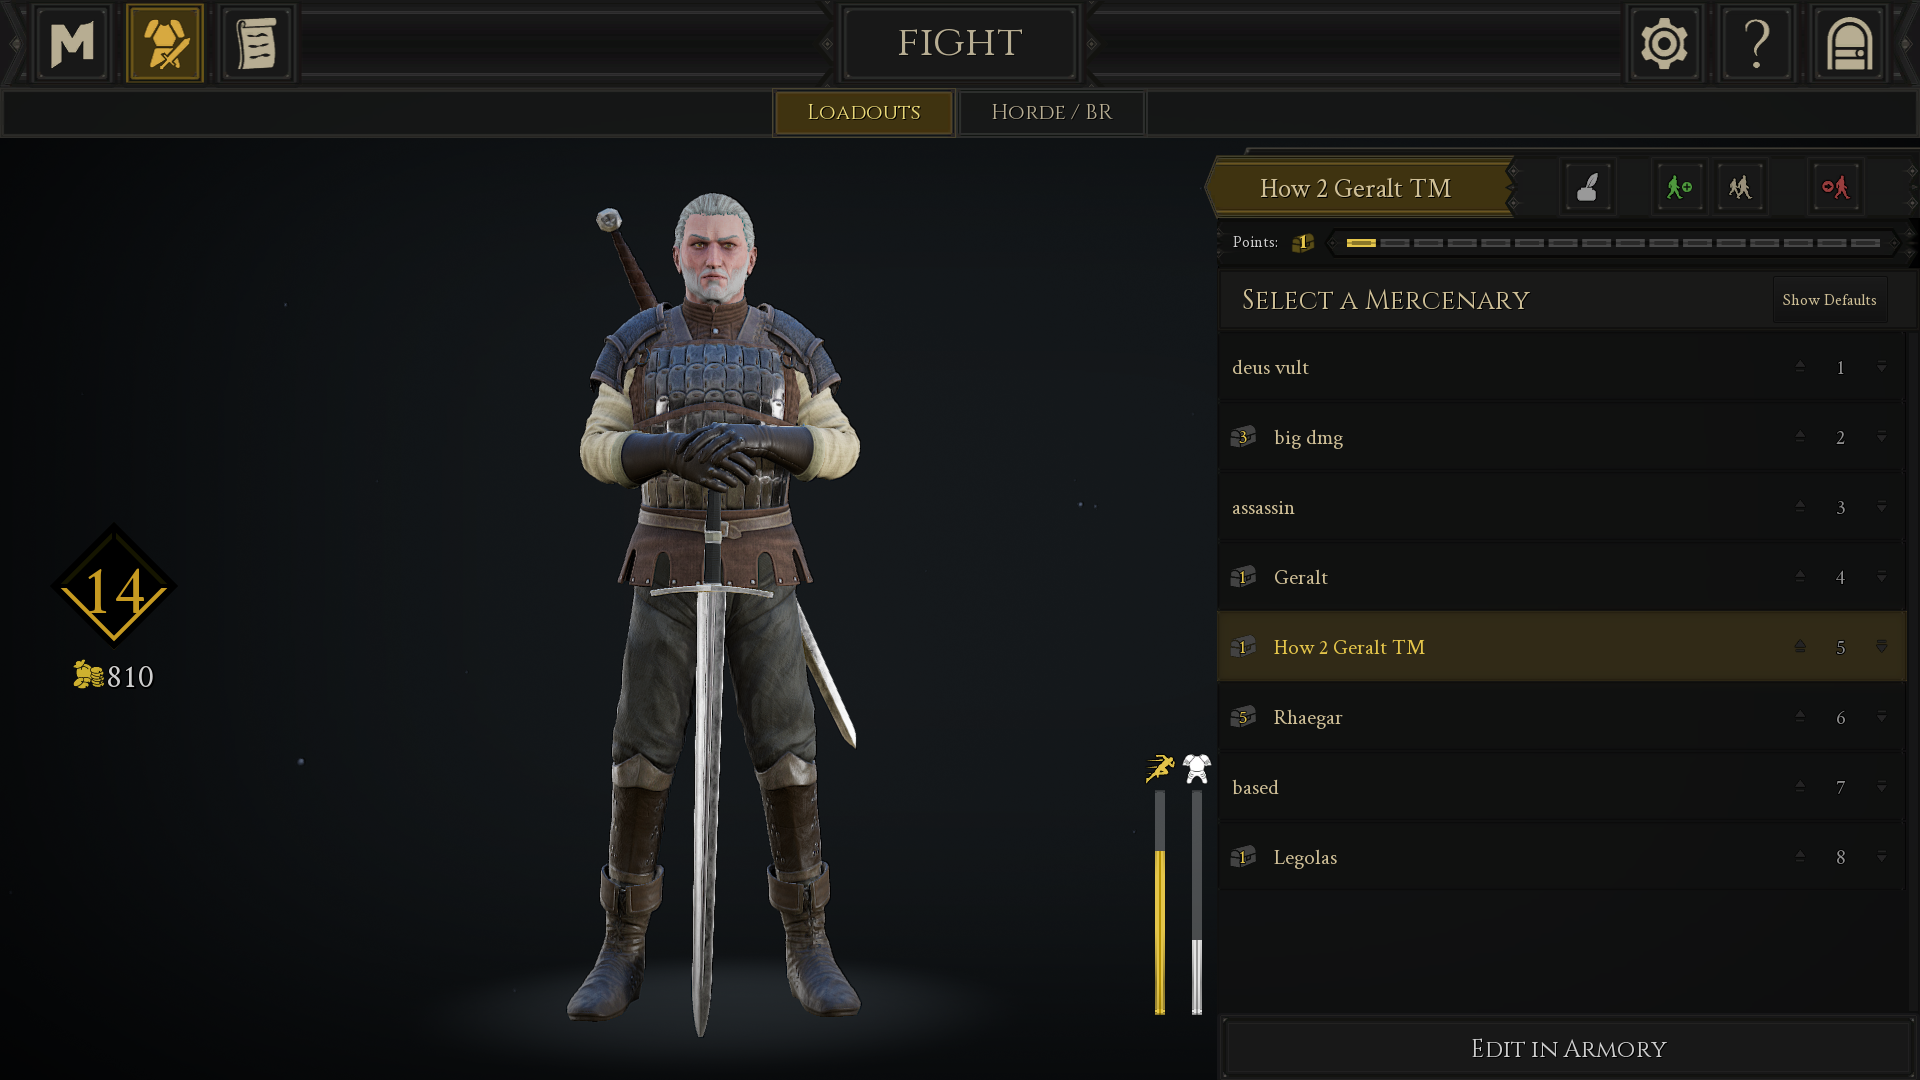1920x1080 pixels.
Task: Duplicate mercenary with the two-figures icon
Action: click(1740, 187)
